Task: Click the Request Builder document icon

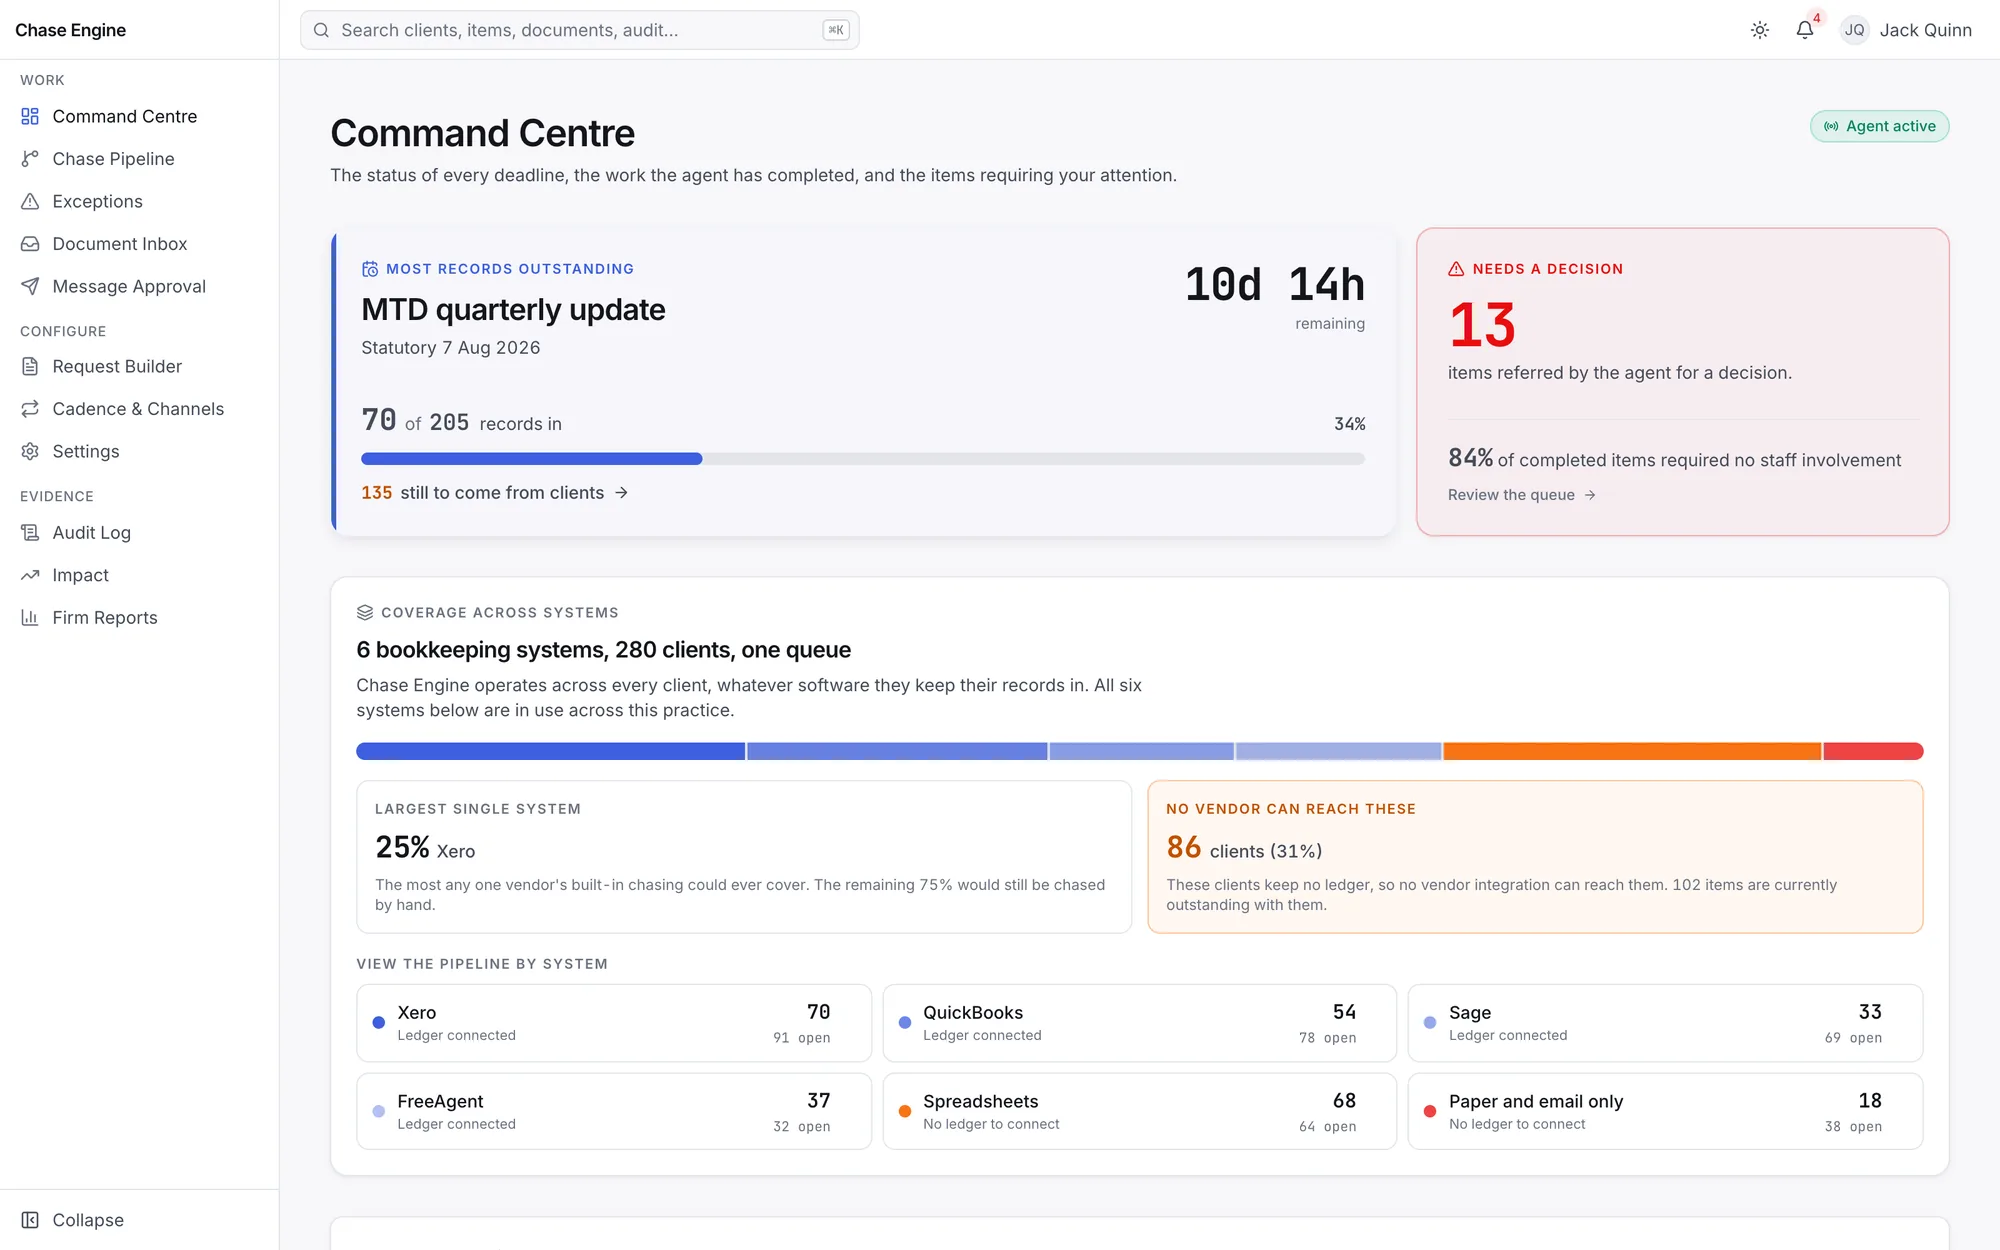Action: point(30,367)
